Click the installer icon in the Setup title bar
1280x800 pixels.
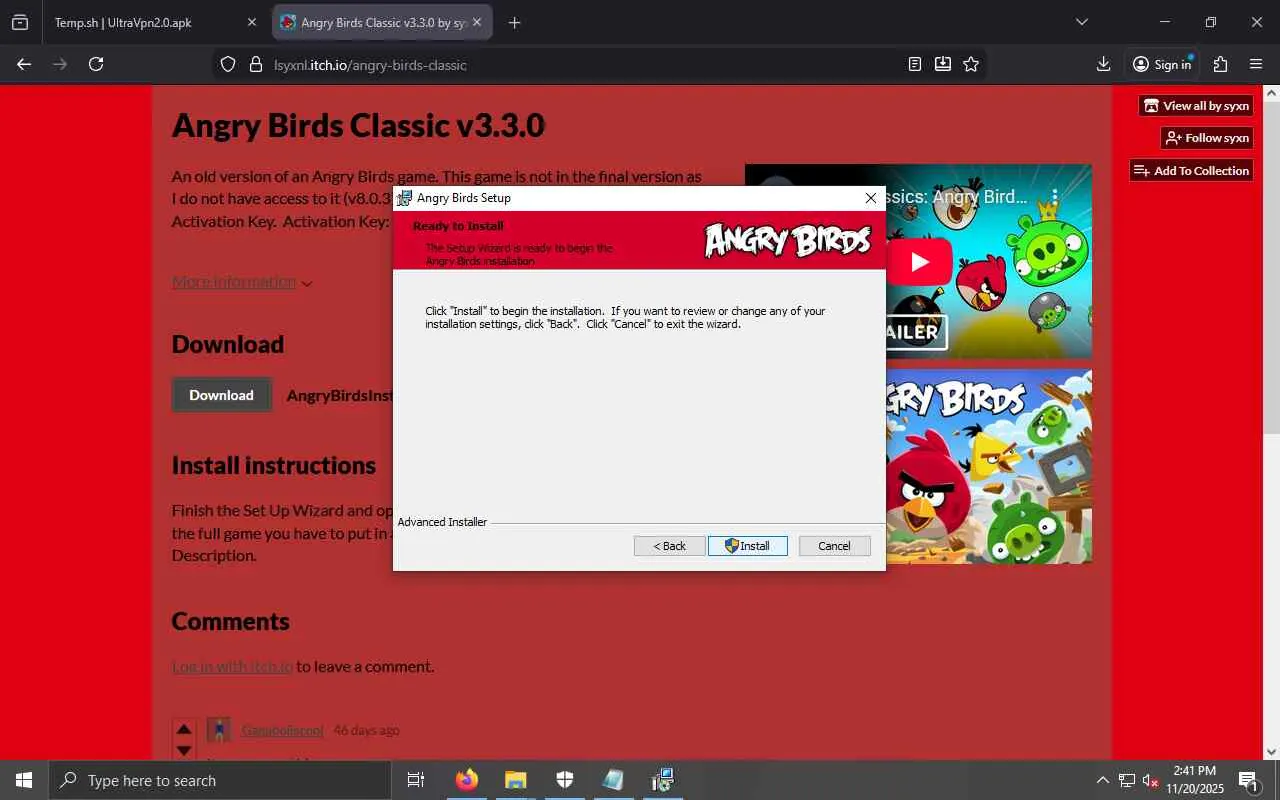[404, 198]
